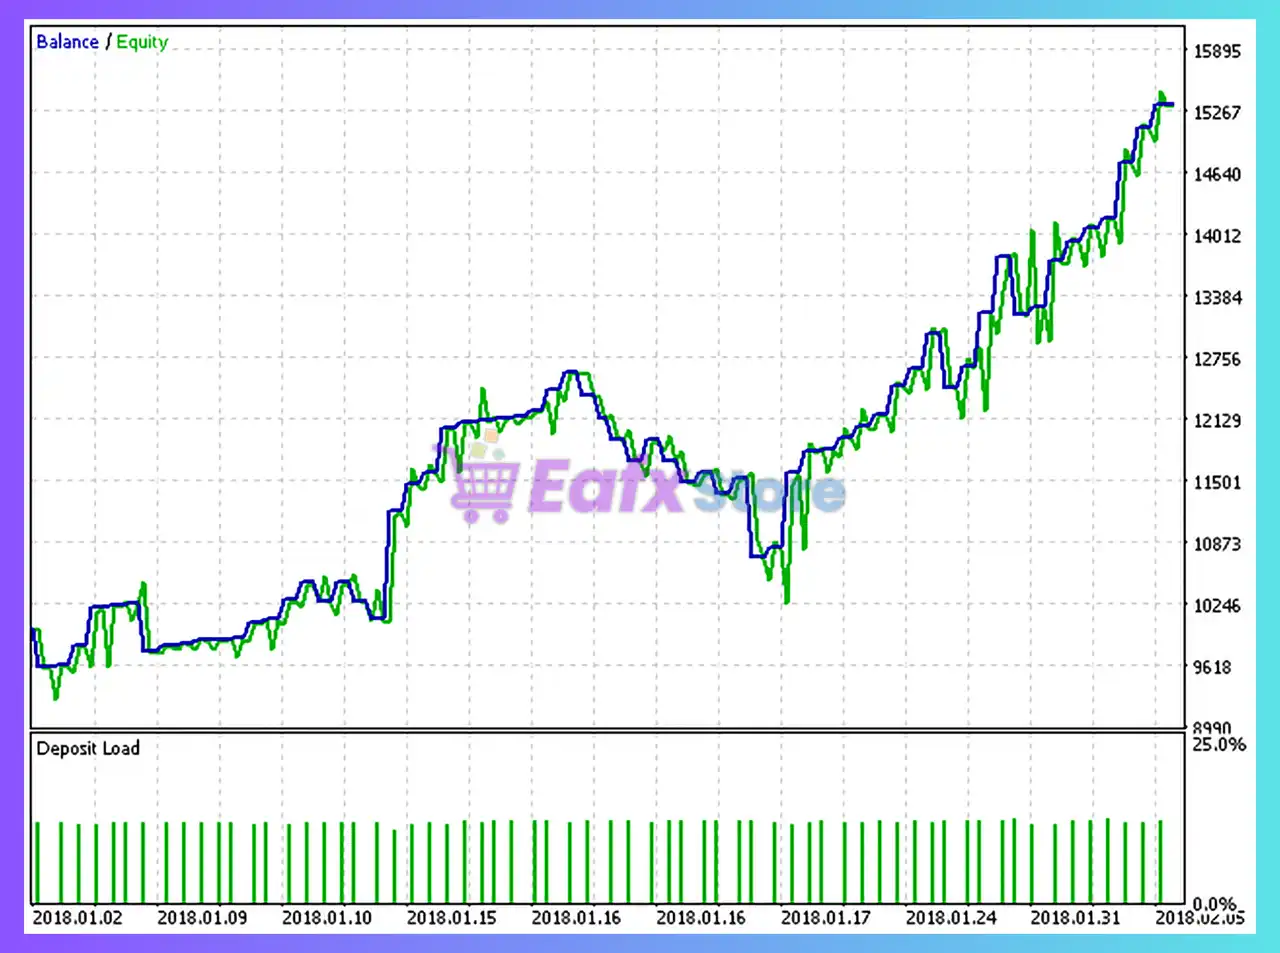Click the 15895 value on price axis

pos(1217,51)
